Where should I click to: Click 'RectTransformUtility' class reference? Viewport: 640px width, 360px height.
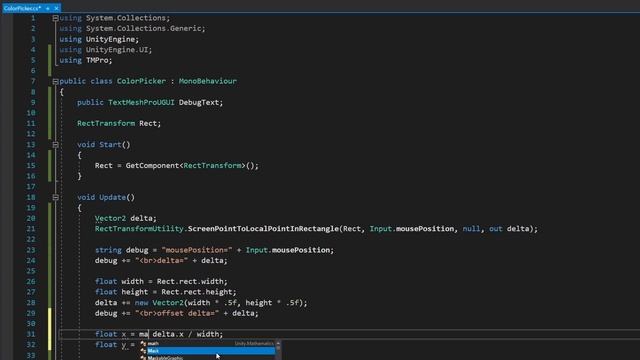[x=139, y=229]
